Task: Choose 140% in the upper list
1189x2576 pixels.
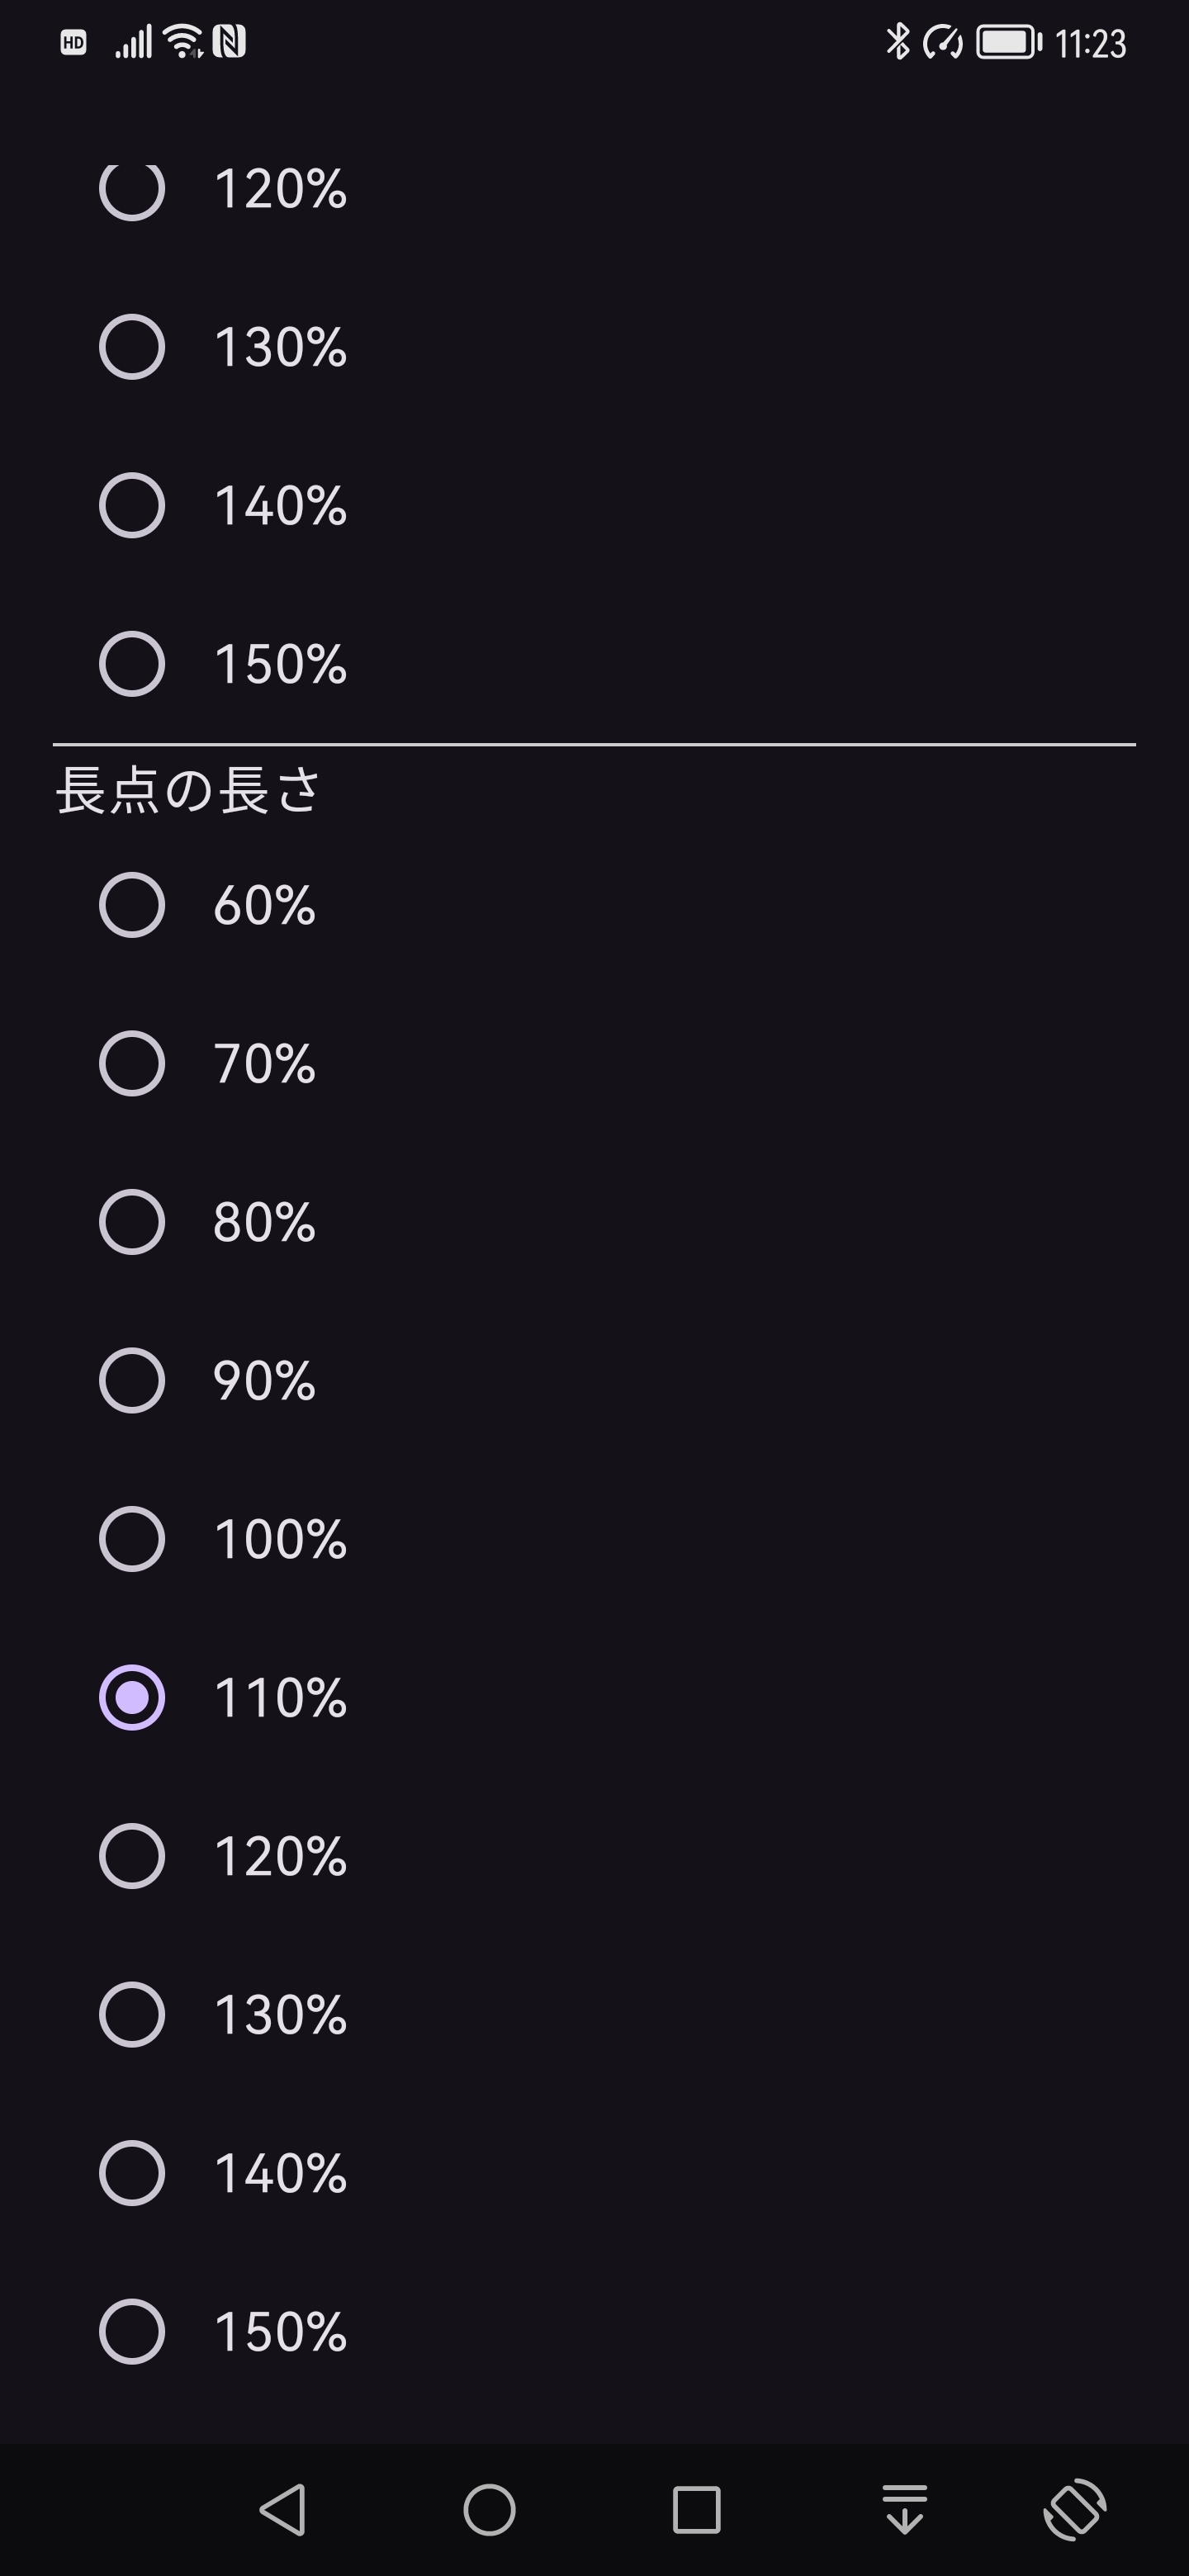Action: tap(132, 505)
